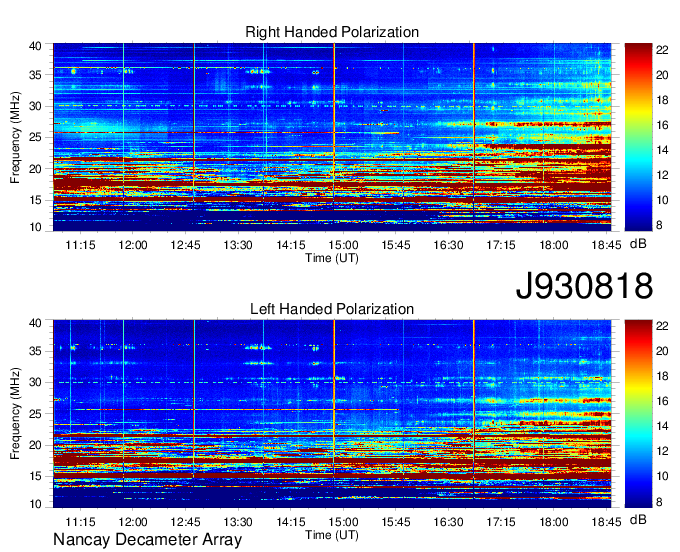Image resolution: width=680 pixels, height=552 pixels.
Task: Click Time (UT) label under the Left Handed plot
Action: coord(332,536)
